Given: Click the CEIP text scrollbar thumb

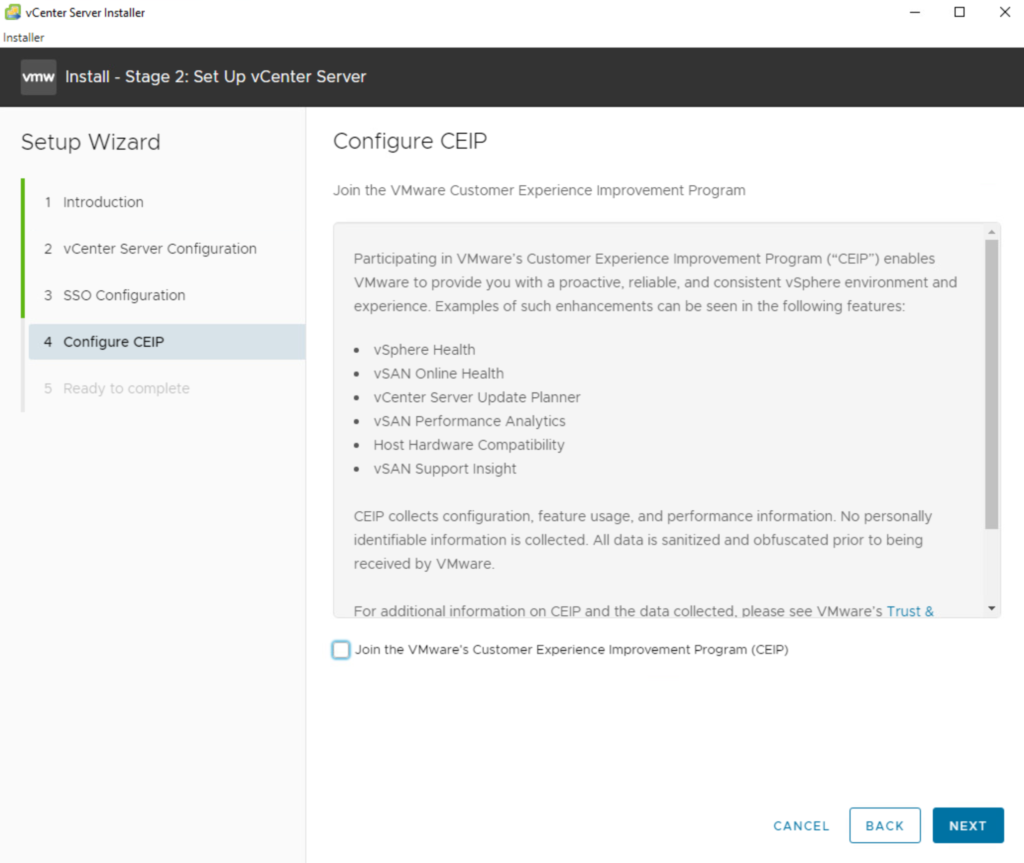Looking at the screenshot, I should click(991, 384).
